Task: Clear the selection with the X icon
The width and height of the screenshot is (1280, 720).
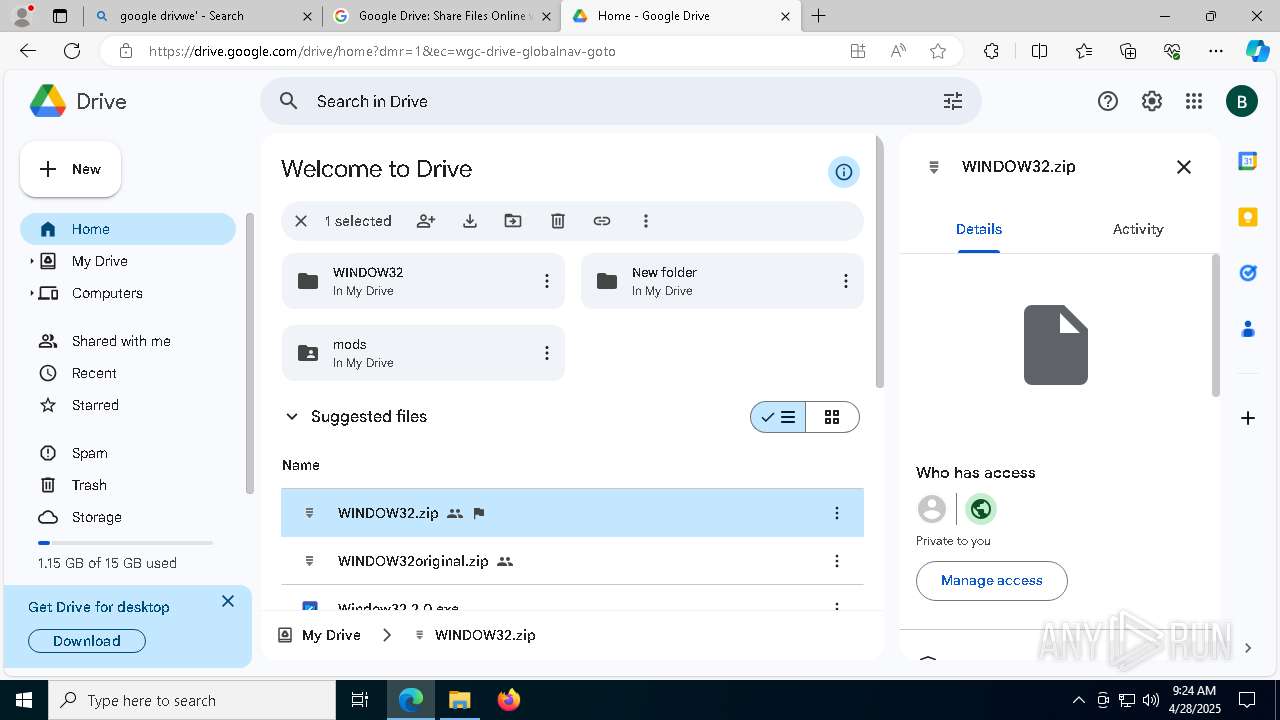Action: (301, 221)
